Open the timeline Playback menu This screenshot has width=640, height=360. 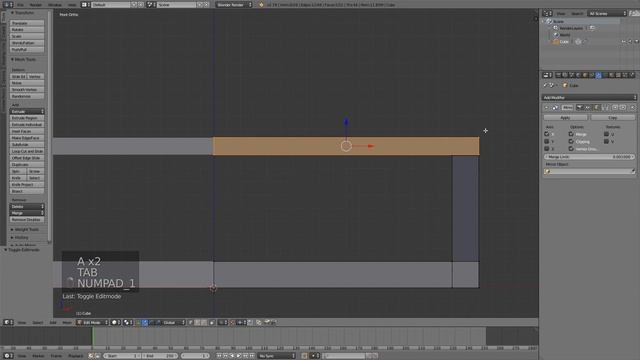click(x=76, y=356)
